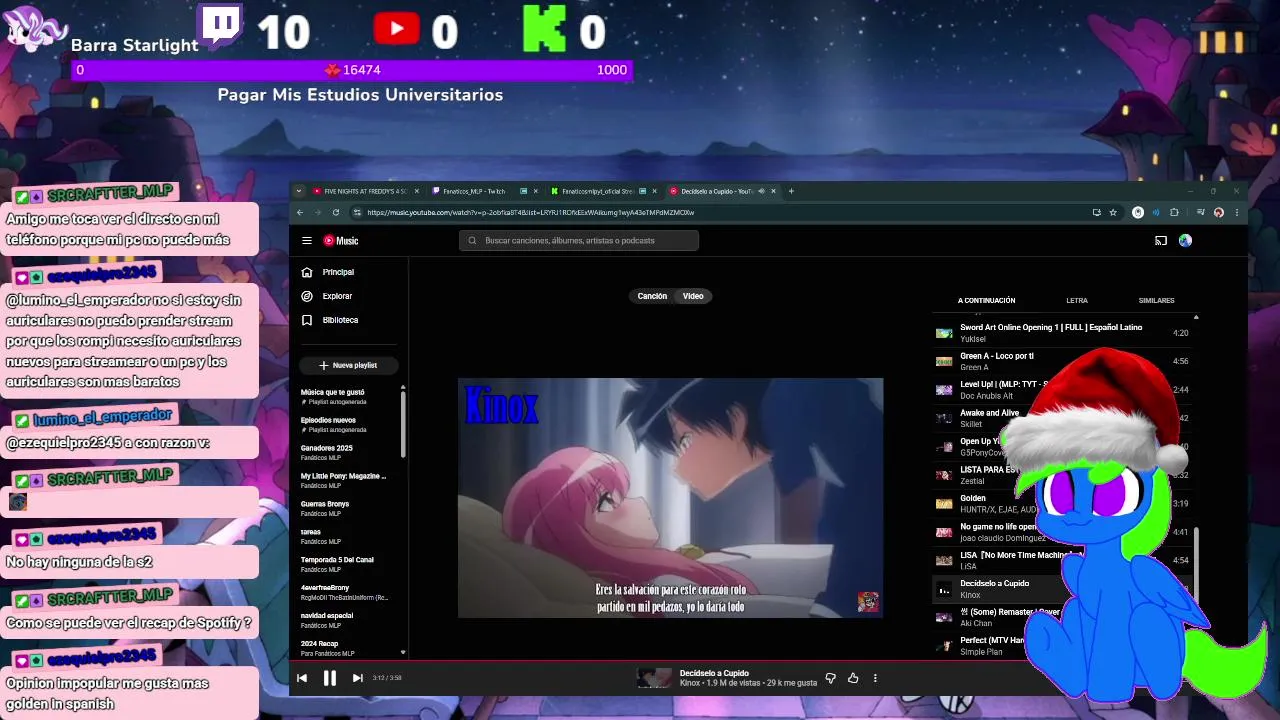Screen dimensions: 1280x720
Task: Open the account avatar menu
Action: pos(1185,241)
